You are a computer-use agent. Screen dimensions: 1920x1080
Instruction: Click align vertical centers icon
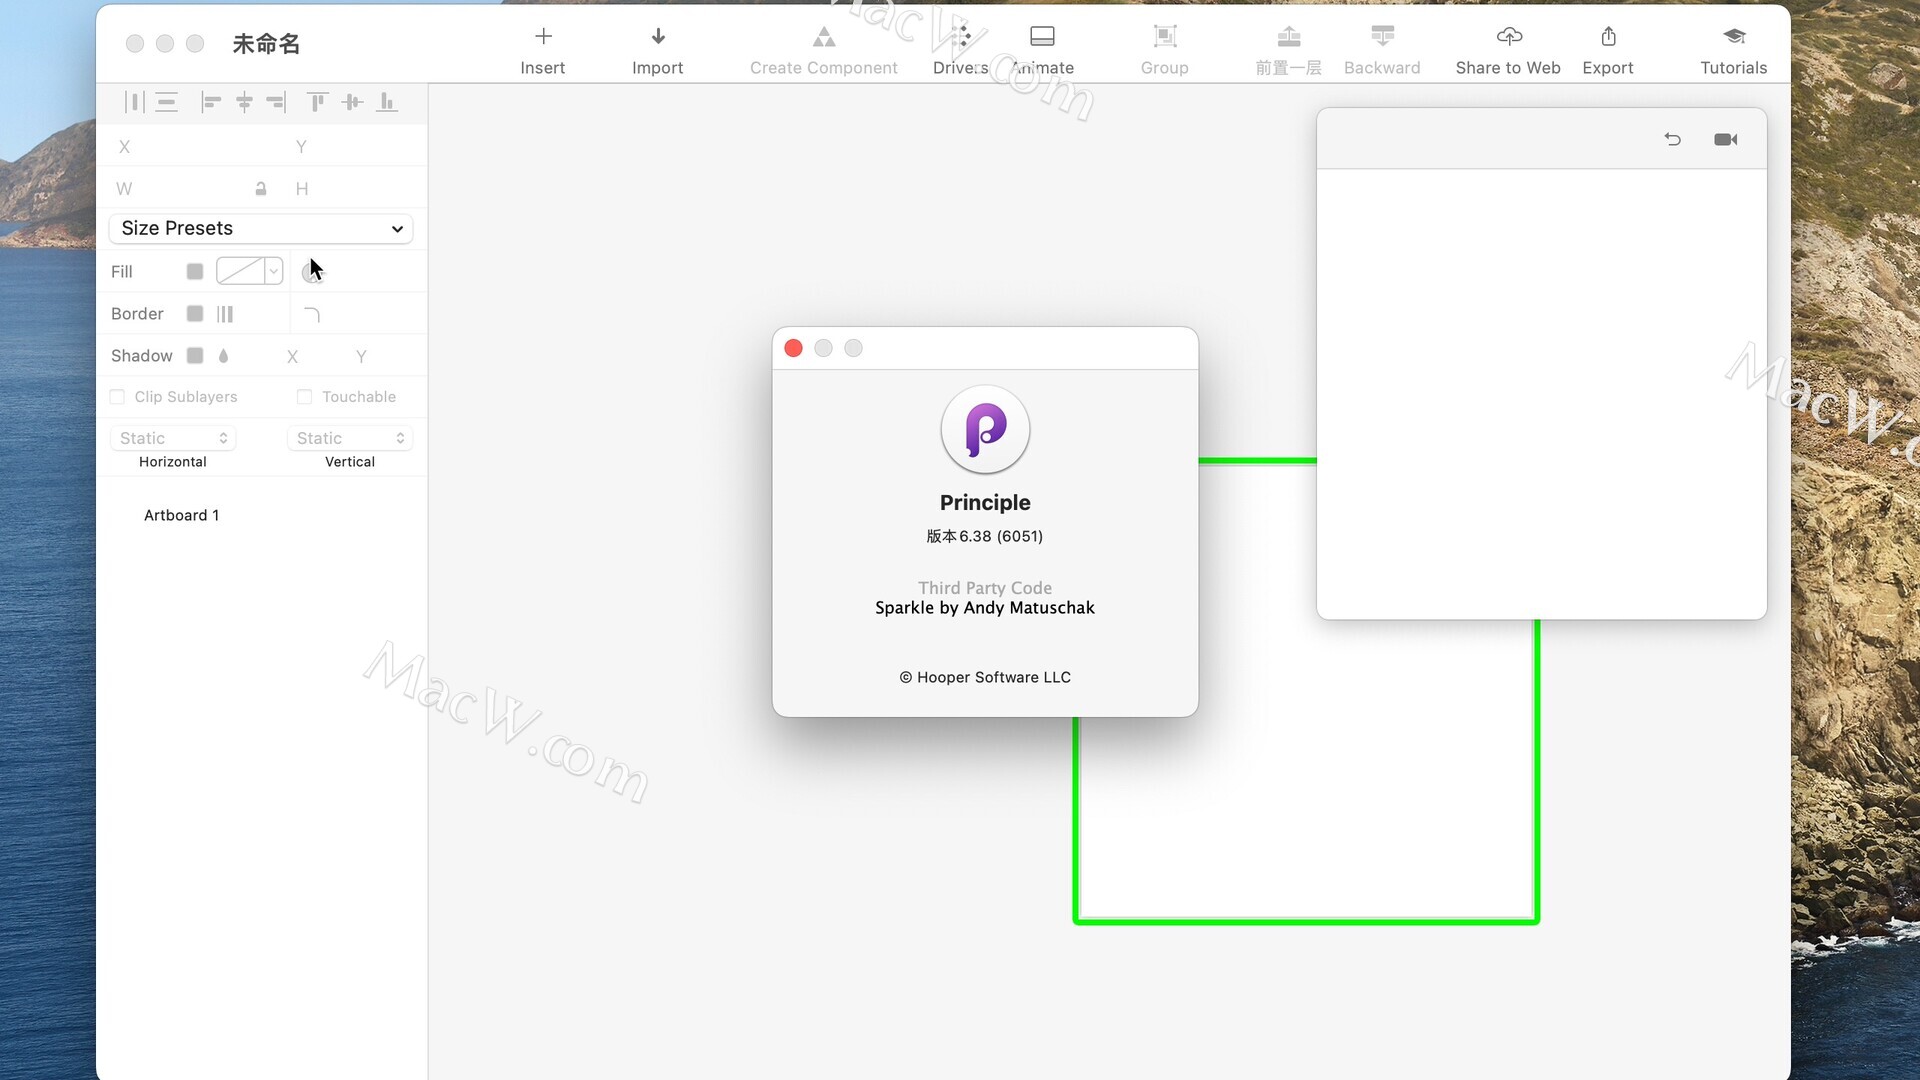pos(352,102)
